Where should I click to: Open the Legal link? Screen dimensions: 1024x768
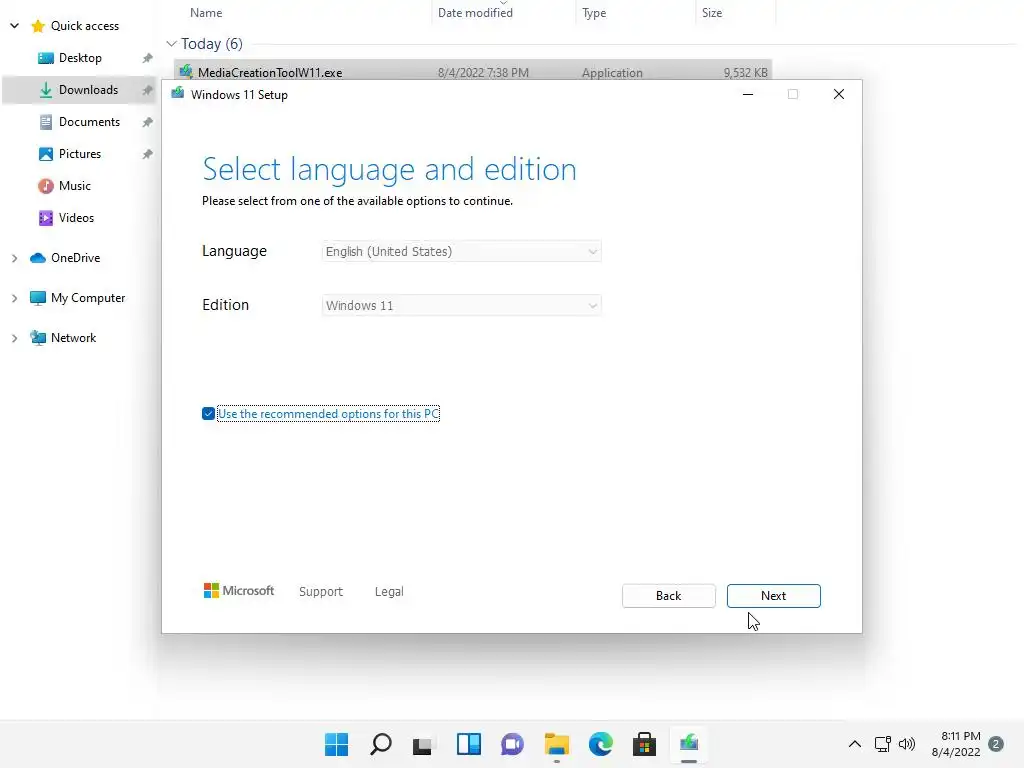[389, 591]
